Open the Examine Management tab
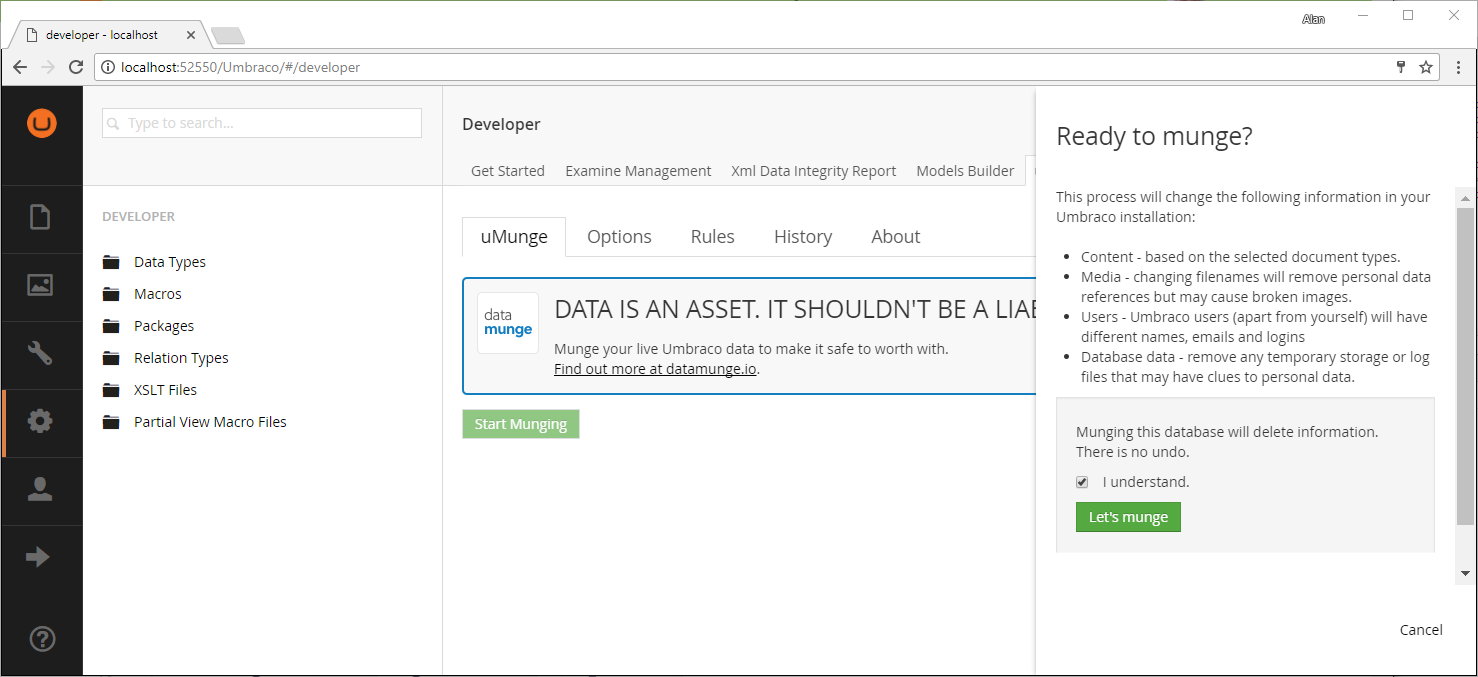This screenshot has width=1478, height=677. pos(638,171)
